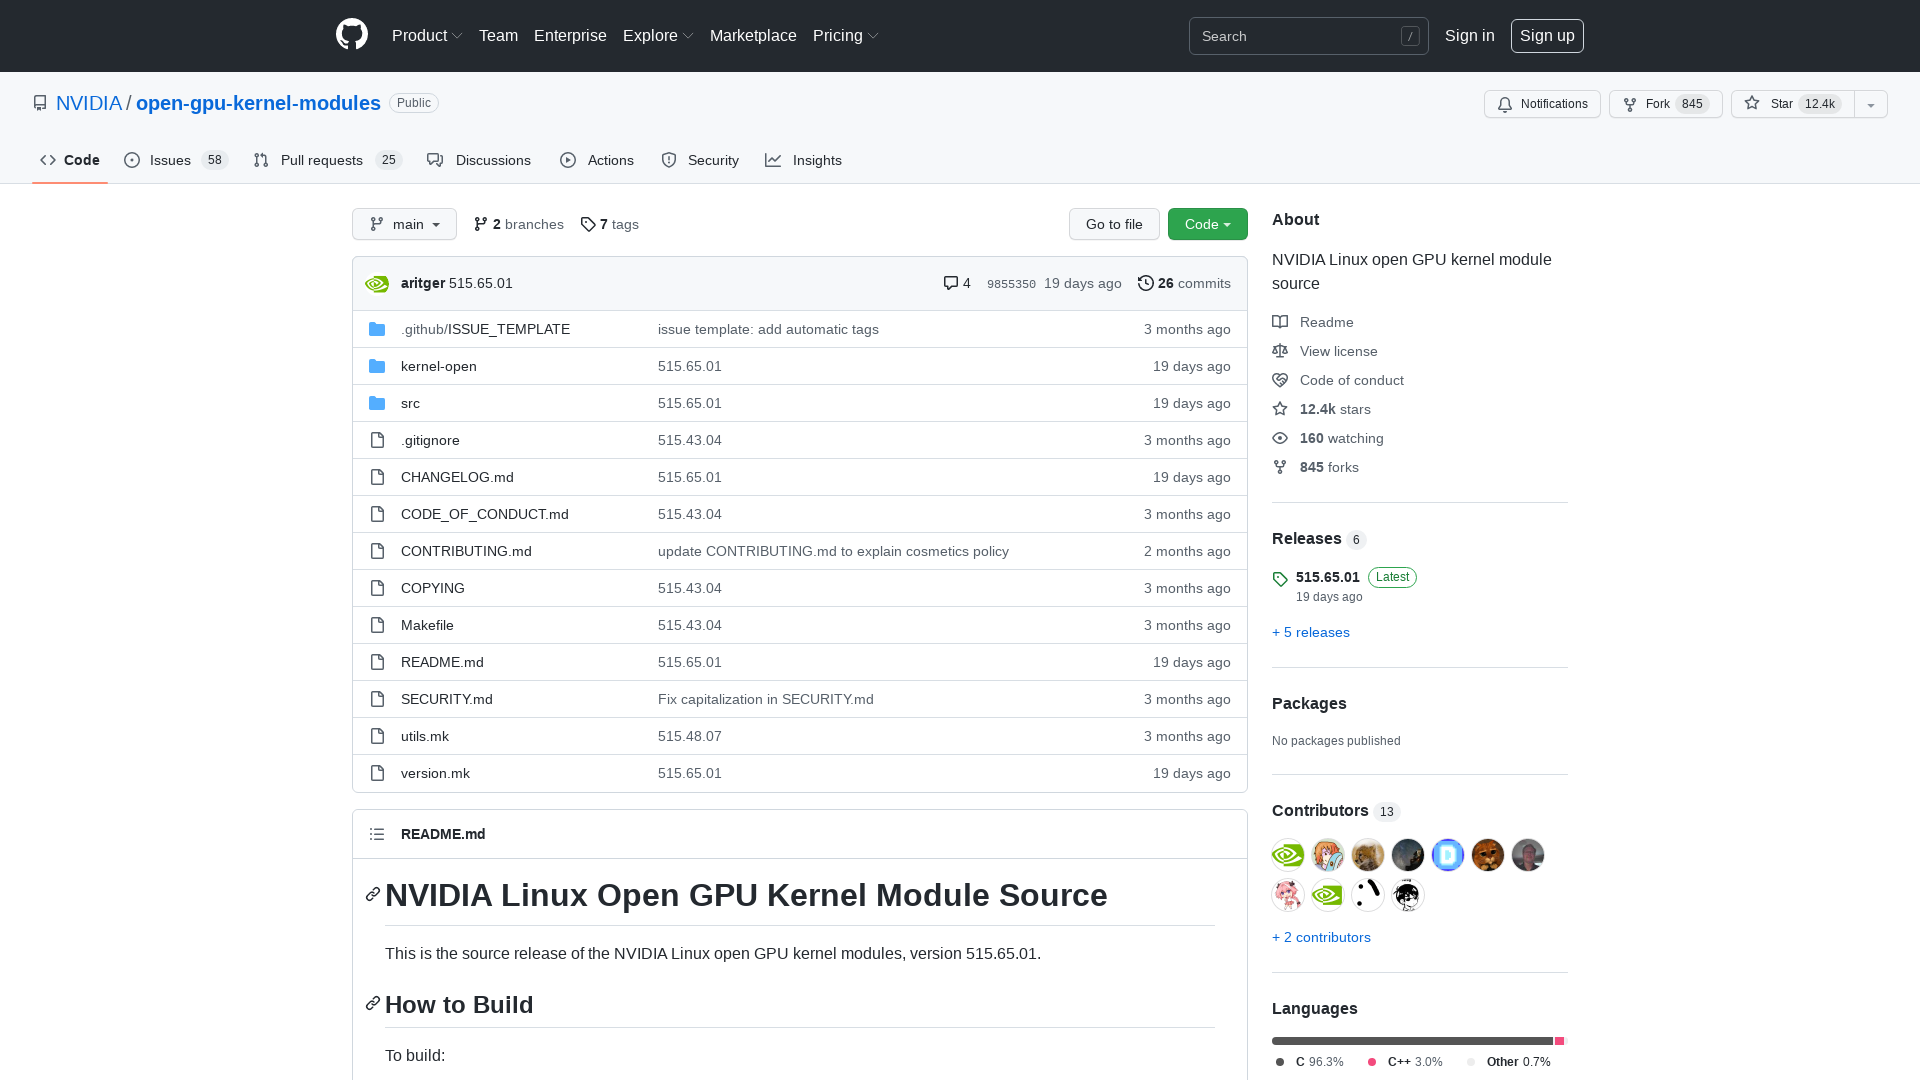1920x1080 pixels.
Task: Click the blue D contributor avatar
Action: (x=1448, y=855)
